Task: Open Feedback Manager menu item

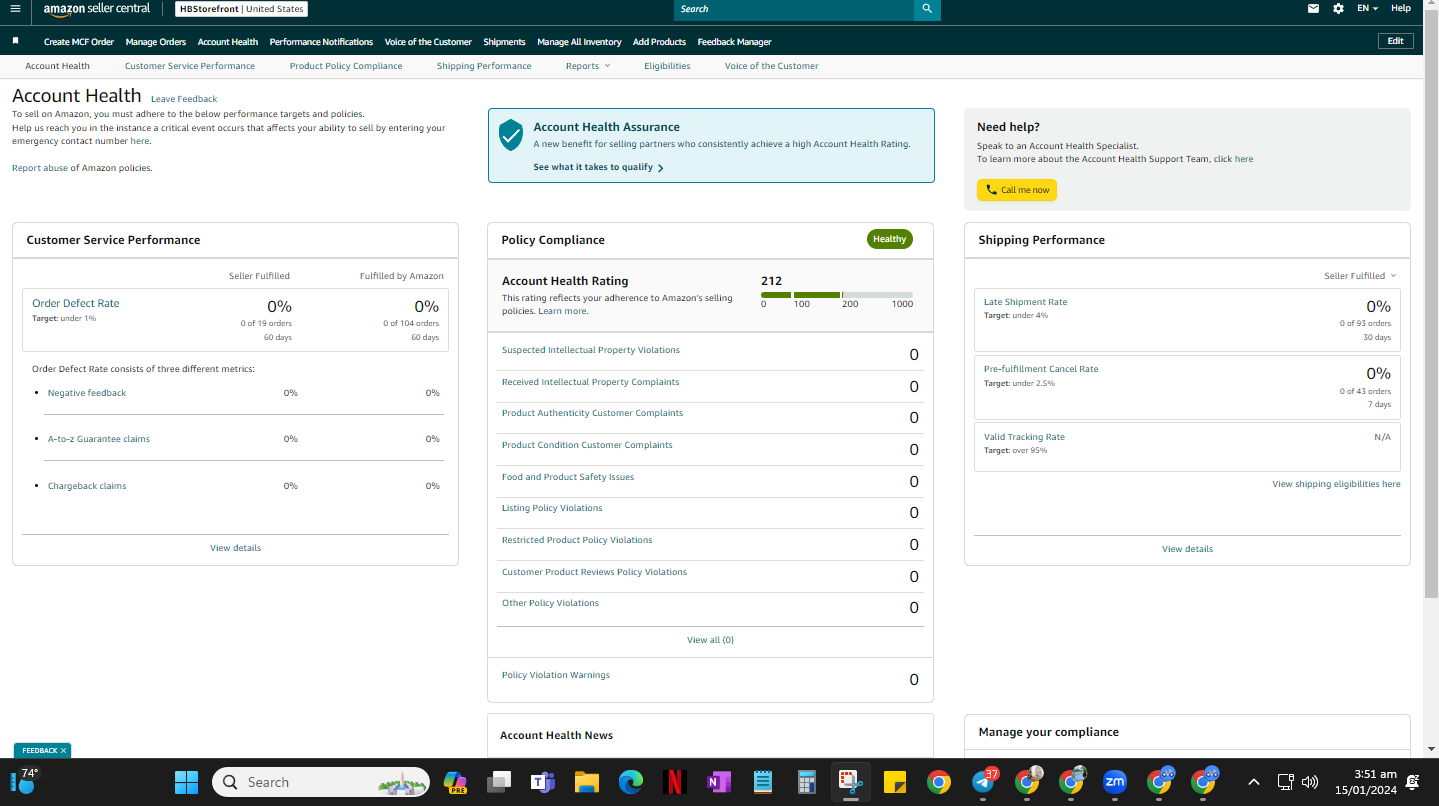Action: (x=734, y=42)
